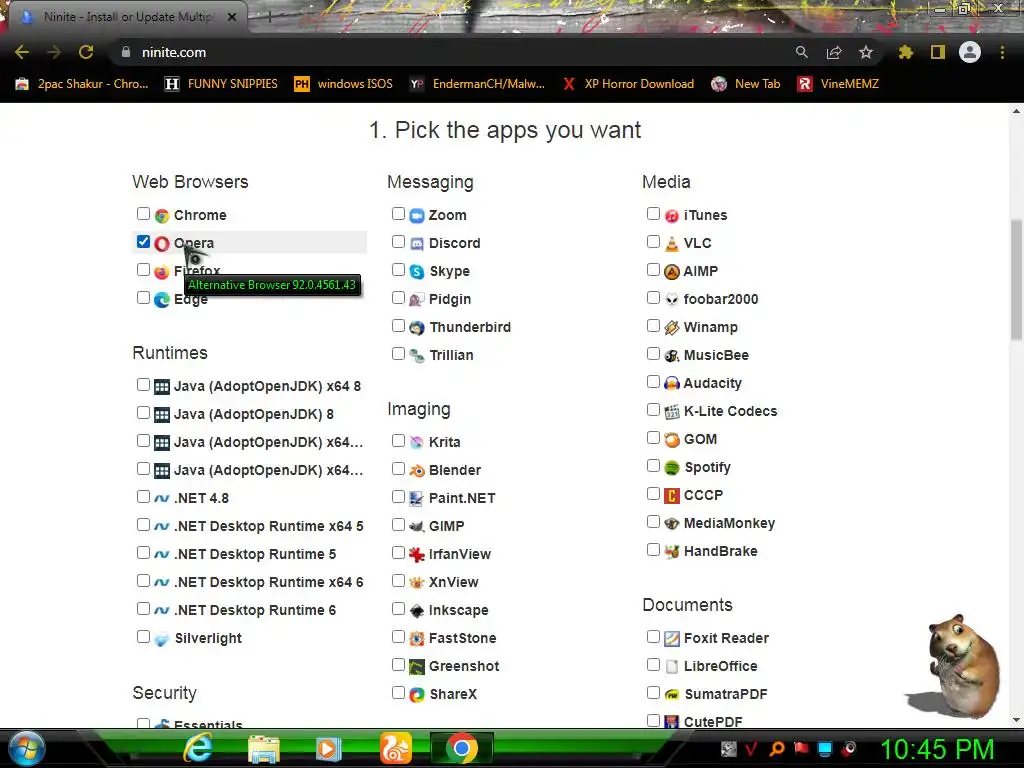
Task: Check the Pidgin checkbox
Action: 398,298
